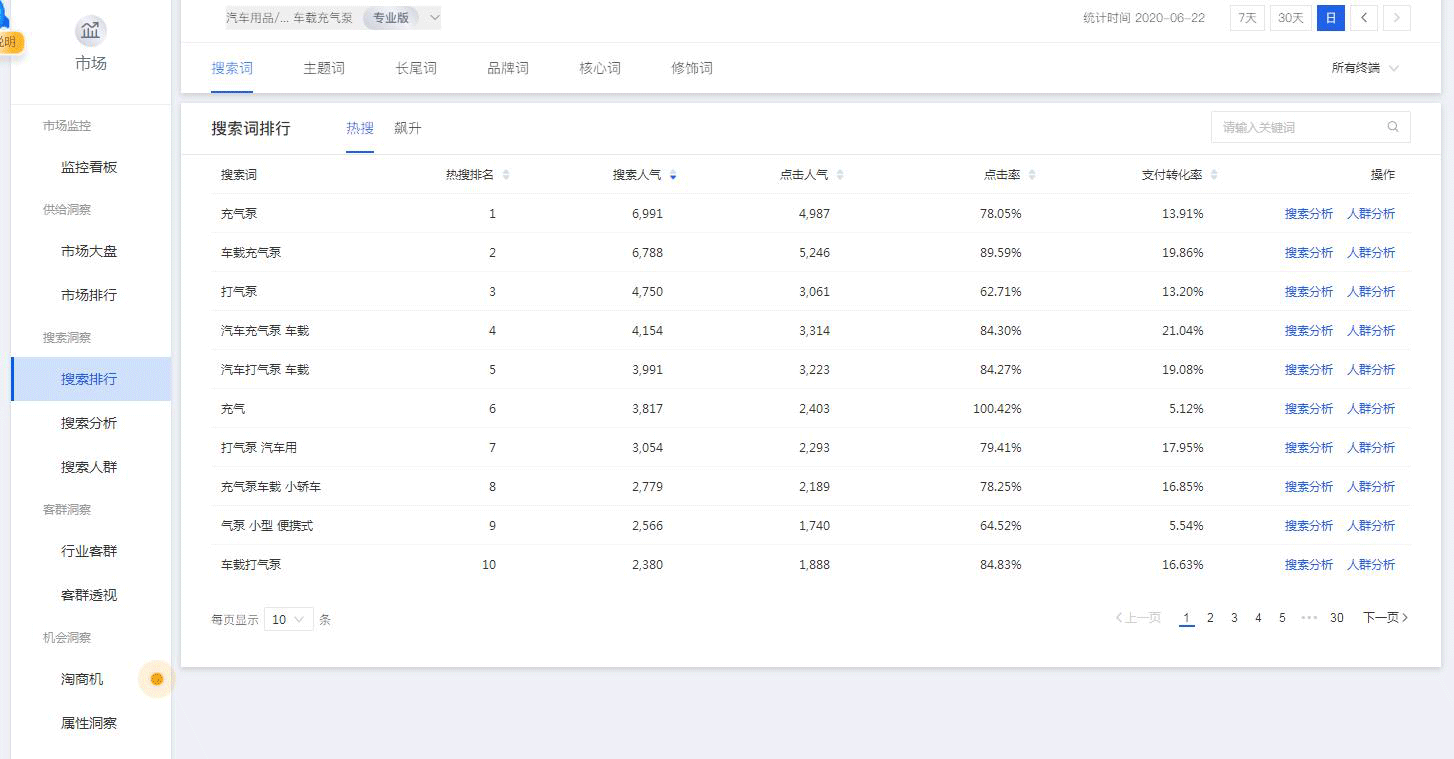Go to next date with right arrow
This screenshot has width=1454, height=759.
coord(1397,18)
